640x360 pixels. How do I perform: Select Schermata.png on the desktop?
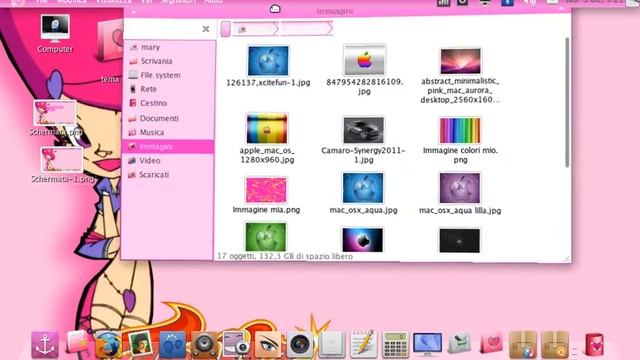(55, 118)
